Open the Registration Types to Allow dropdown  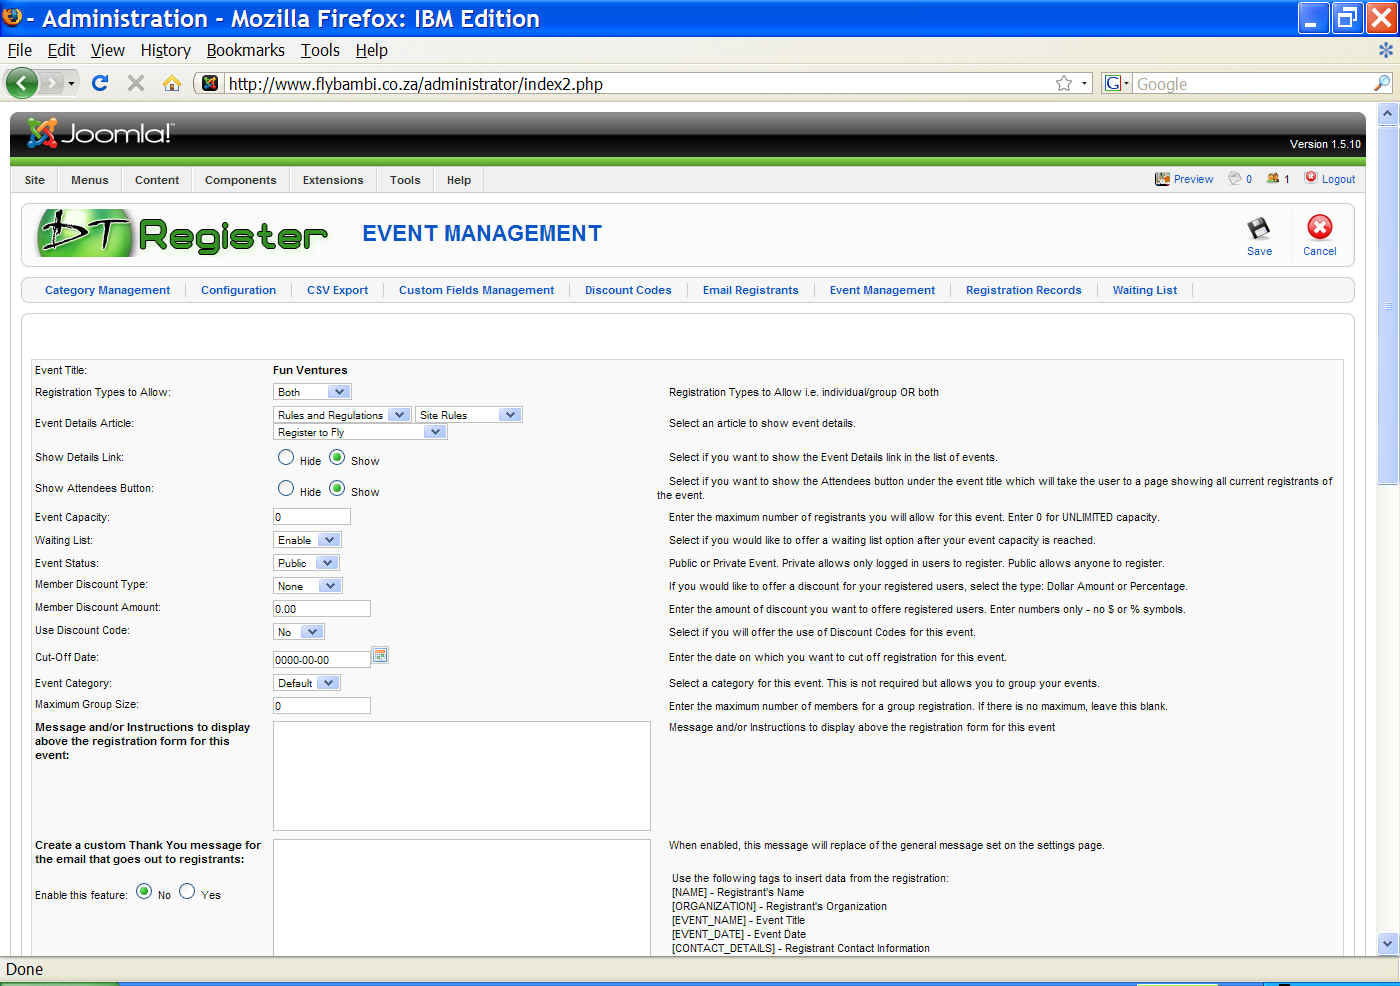(x=312, y=392)
